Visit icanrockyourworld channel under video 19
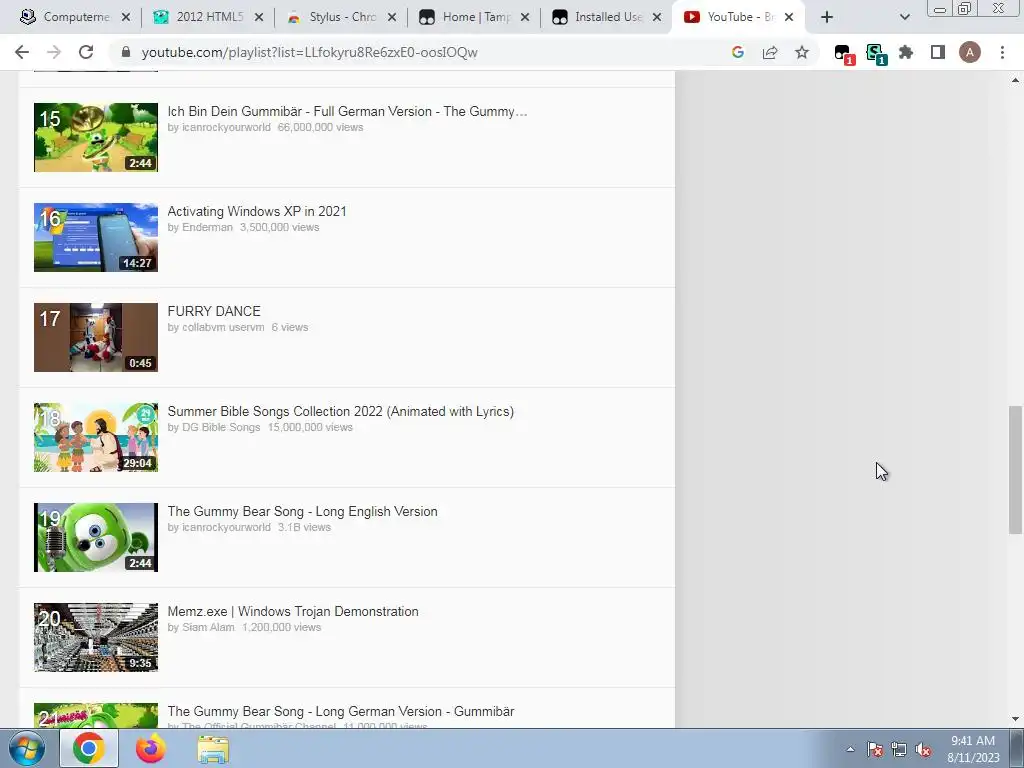Image resolution: width=1024 pixels, height=768 pixels. click(x=226, y=527)
